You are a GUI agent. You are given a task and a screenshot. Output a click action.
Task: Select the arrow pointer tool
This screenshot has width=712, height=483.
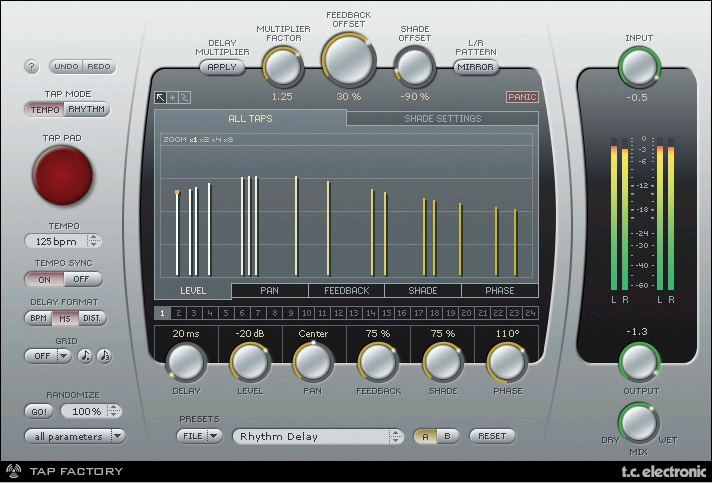[160, 97]
